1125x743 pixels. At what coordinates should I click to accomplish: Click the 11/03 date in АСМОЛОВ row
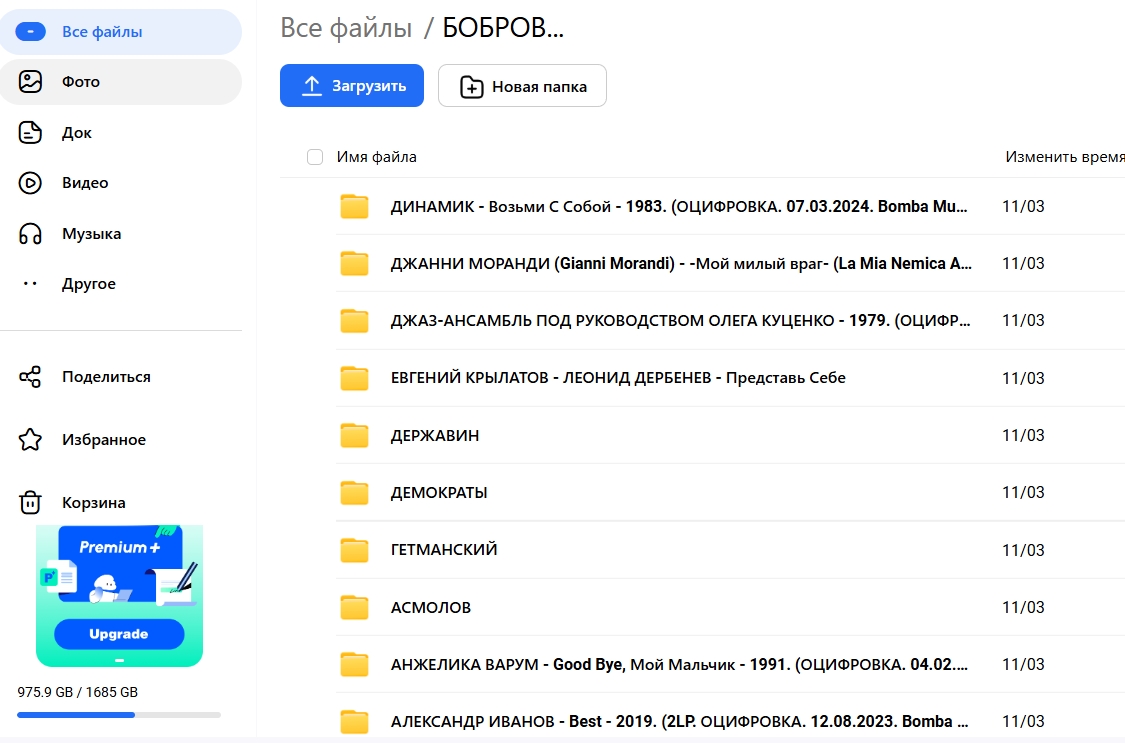tap(1023, 607)
